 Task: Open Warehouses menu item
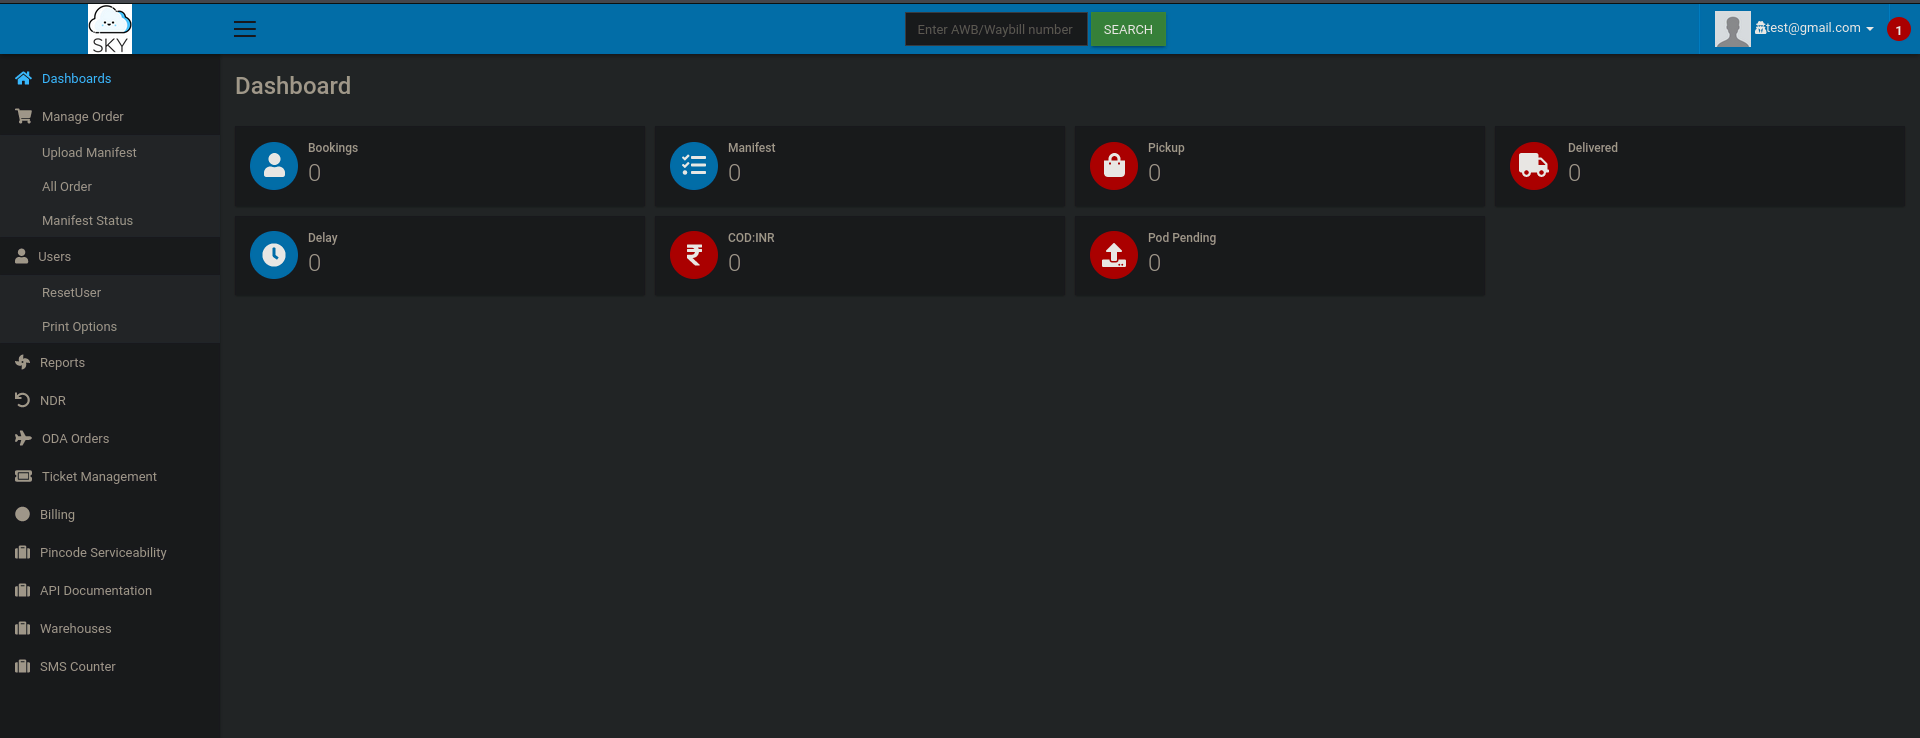pos(110,628)
